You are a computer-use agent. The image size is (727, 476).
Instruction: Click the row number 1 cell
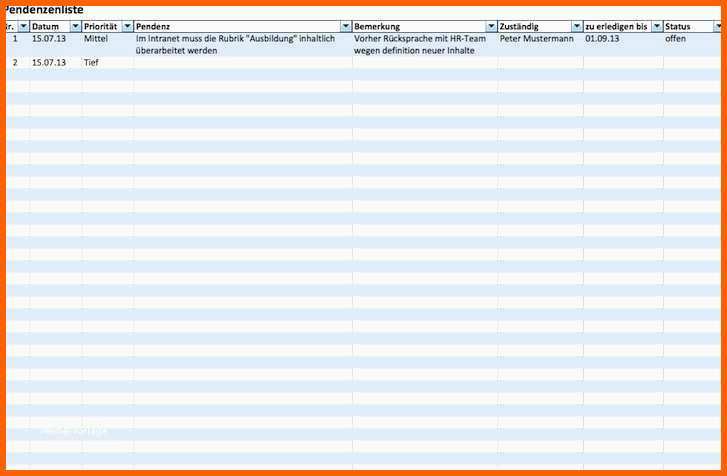pyautogui.click(x=14, y=38)
